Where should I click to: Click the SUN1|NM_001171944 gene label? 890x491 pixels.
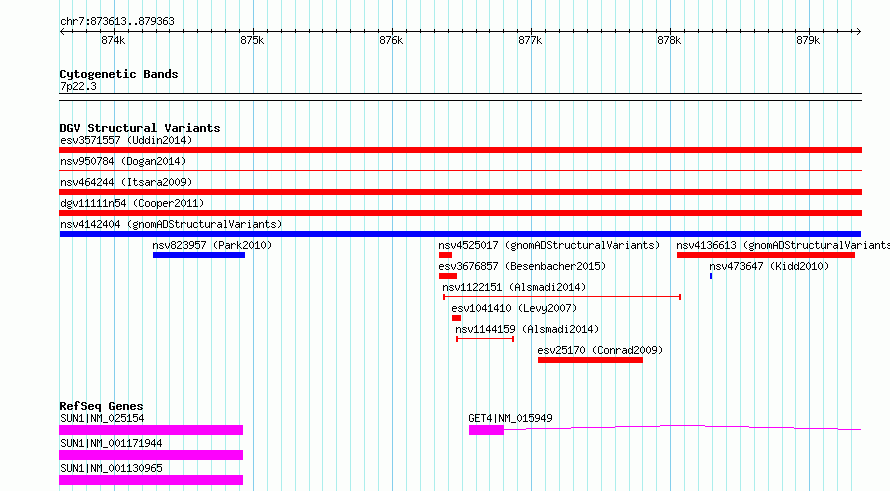(111, 443)
